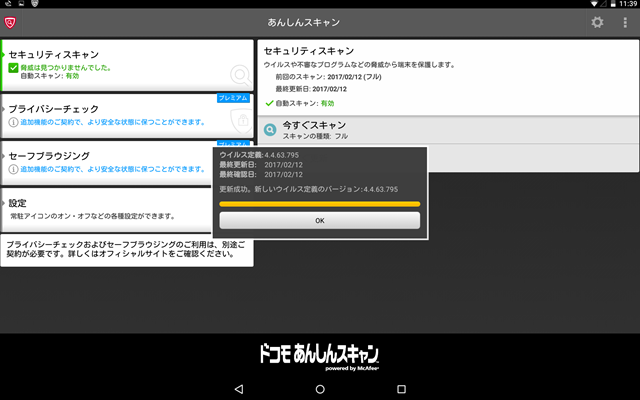Click the magnifier scan icon beside 今すぐスキャン

point(270,130)
